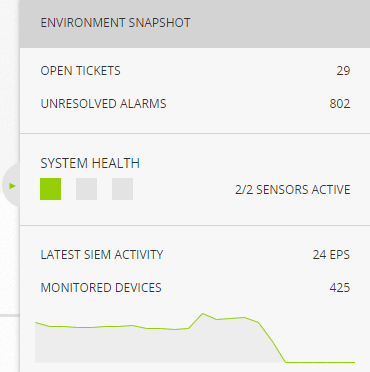This screenshot has height=372, width=370.
Task: Click the third gray system health square
Action: click(122, 189)
